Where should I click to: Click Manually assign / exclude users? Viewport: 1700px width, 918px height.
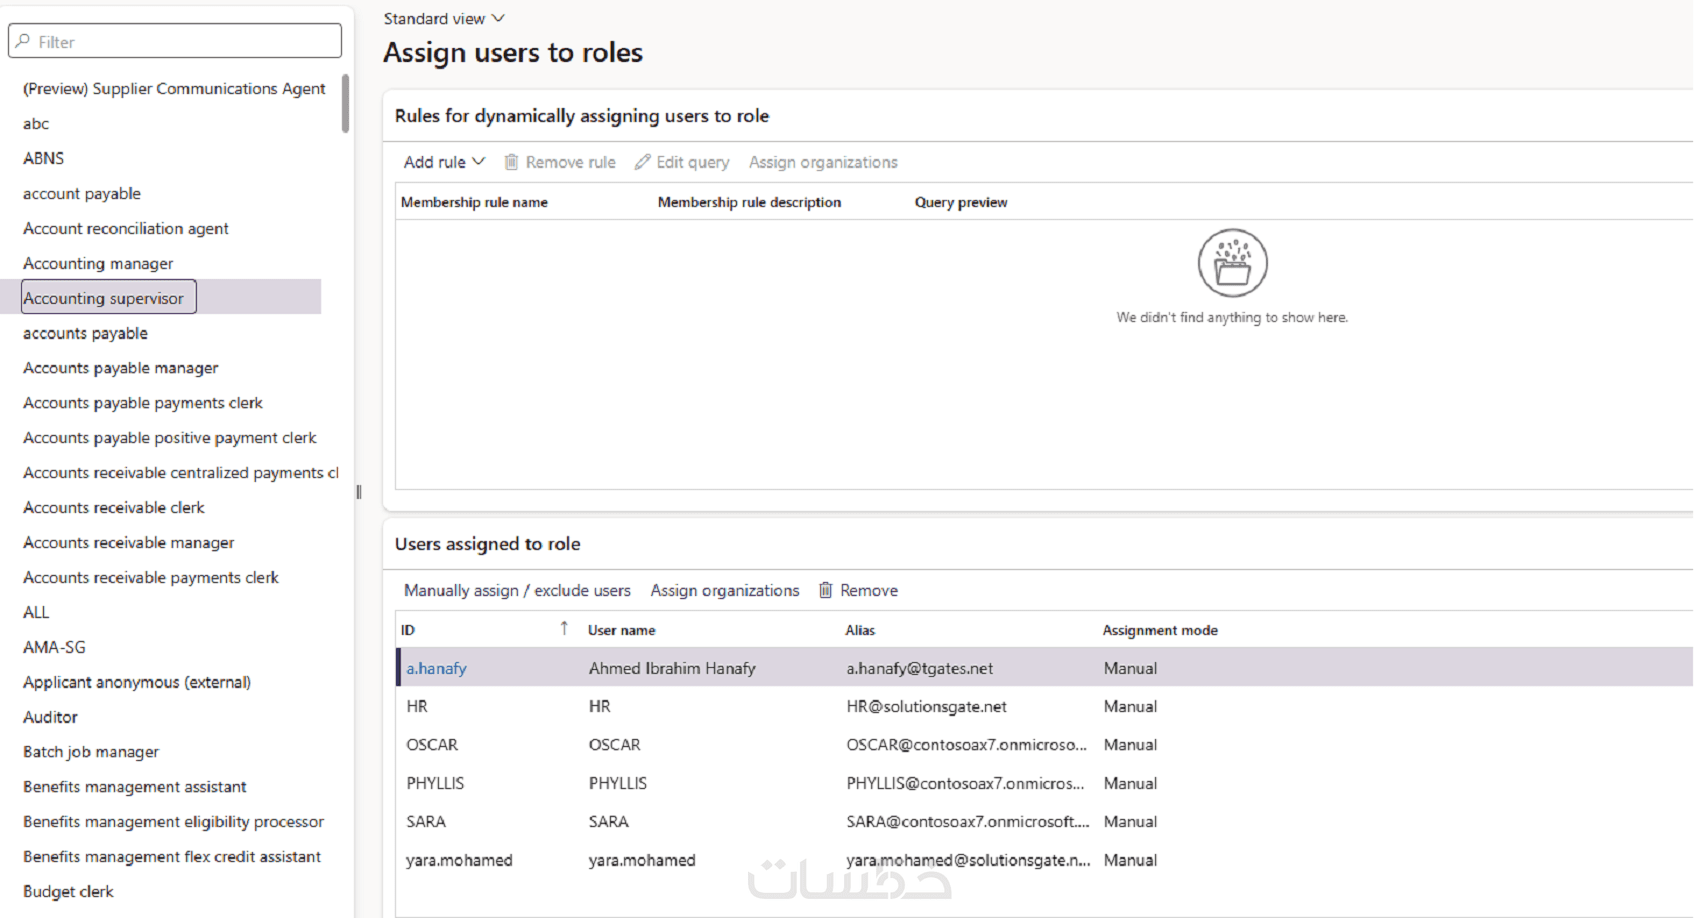pos(517,591)
